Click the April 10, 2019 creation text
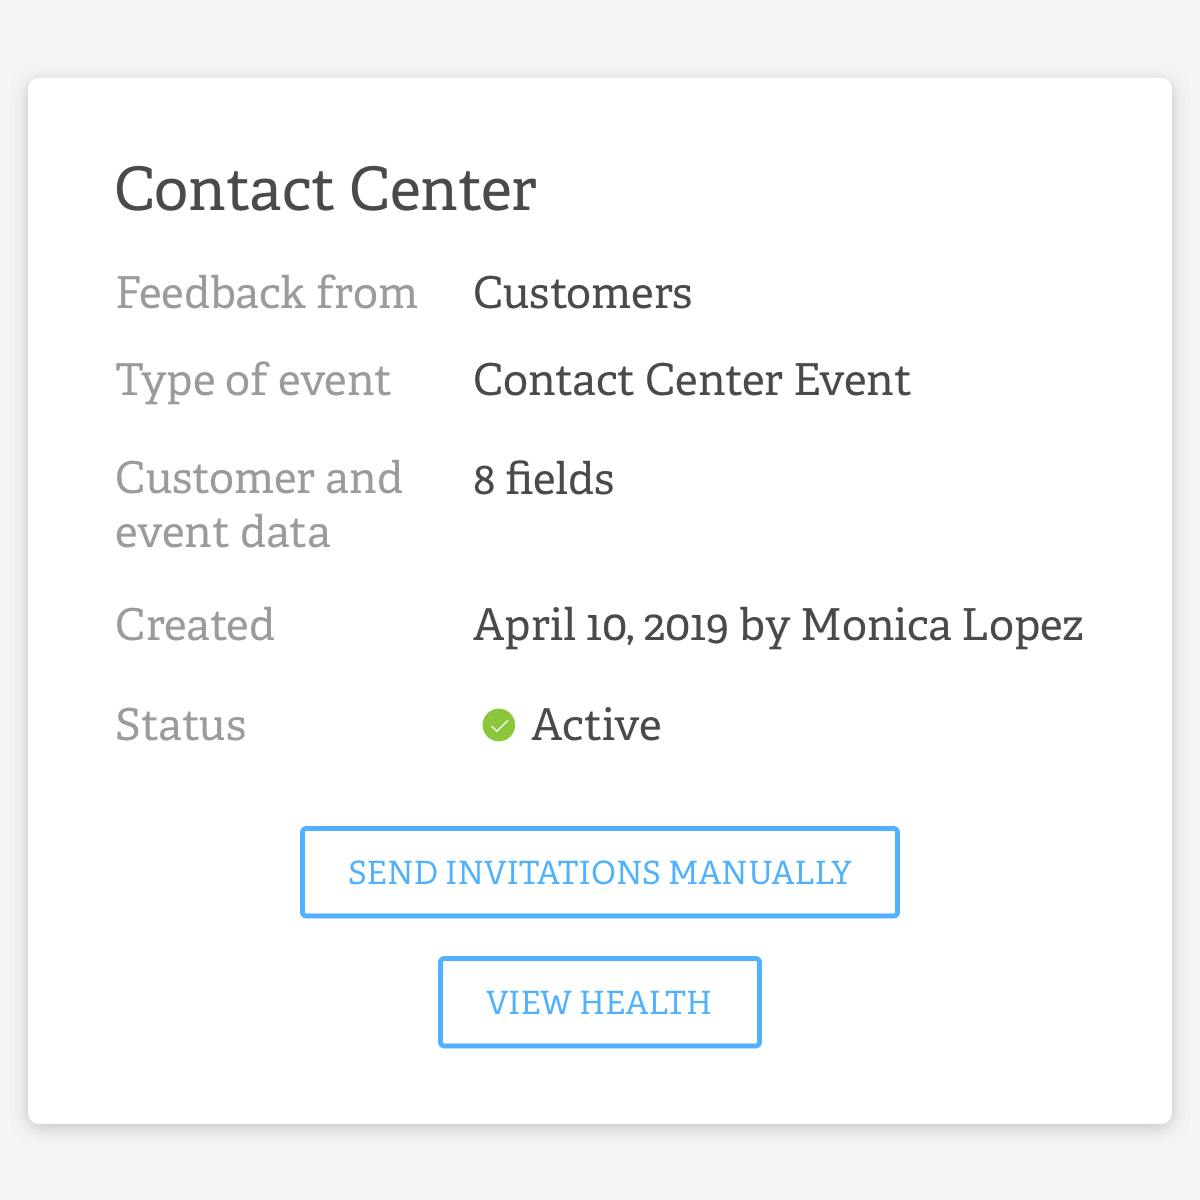Image resolution: width=1200 pixels, height=1200 pixels. [601, 625]
